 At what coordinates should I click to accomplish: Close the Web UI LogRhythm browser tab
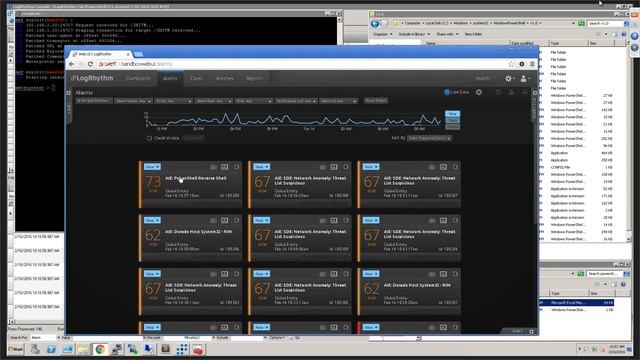click(x=128, y=54)
